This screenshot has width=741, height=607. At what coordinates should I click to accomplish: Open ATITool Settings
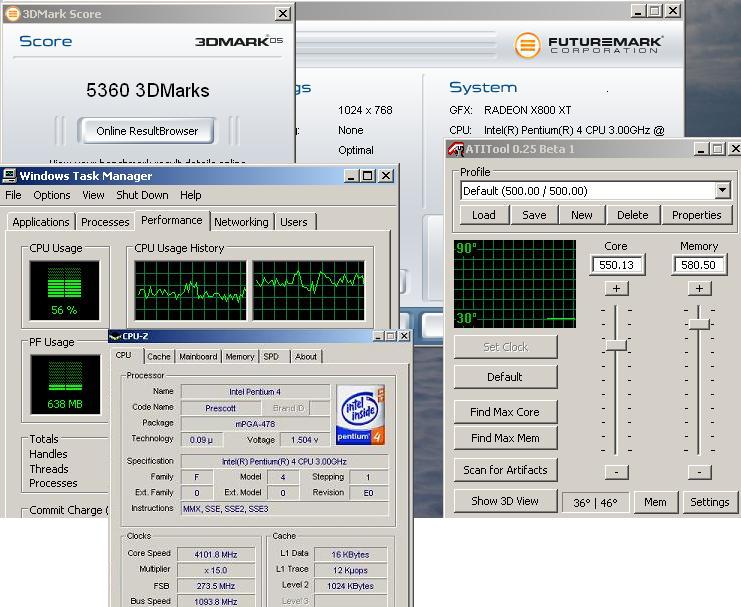click(710, 502)
